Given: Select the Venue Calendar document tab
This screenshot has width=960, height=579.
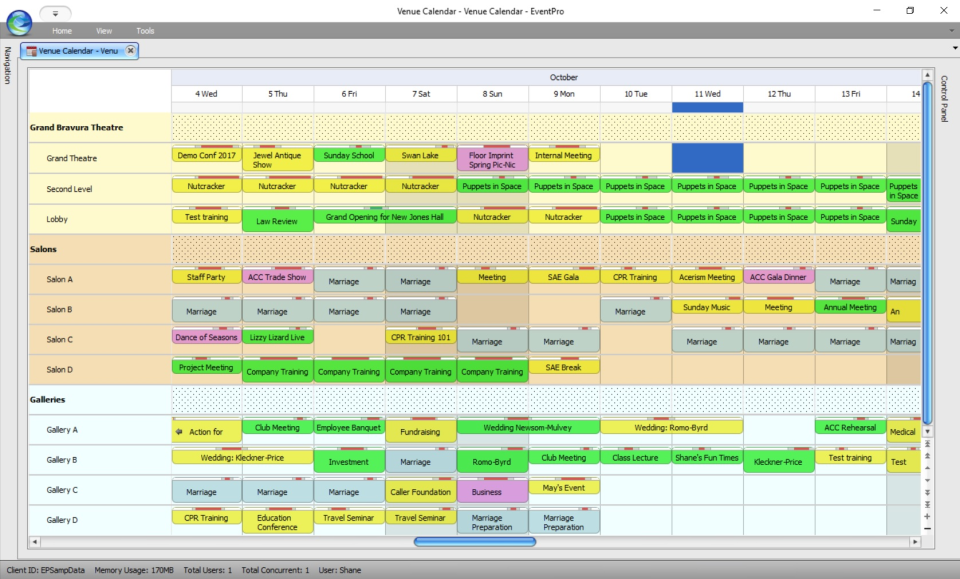Looking at the screenshot, I should pyautogui.click(x=78, y=51).
